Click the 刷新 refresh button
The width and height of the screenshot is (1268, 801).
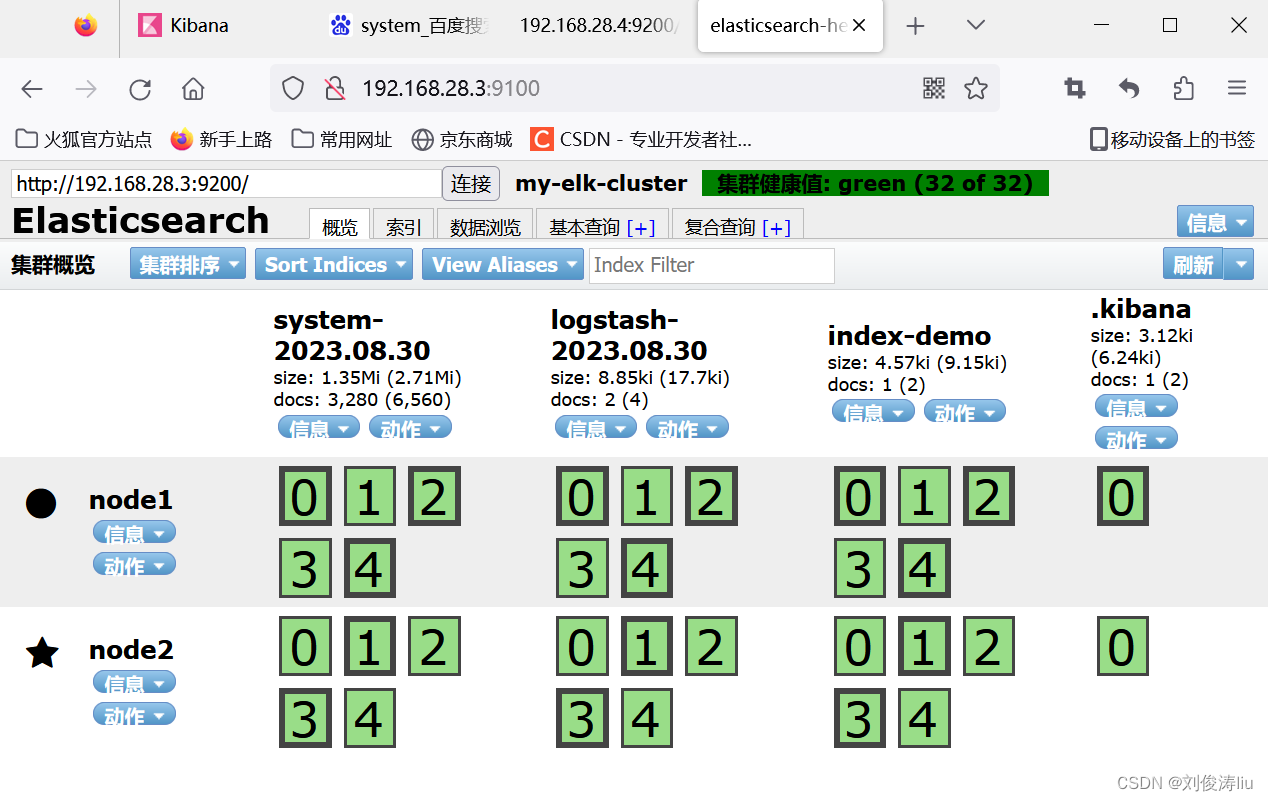coord(1193,264)
